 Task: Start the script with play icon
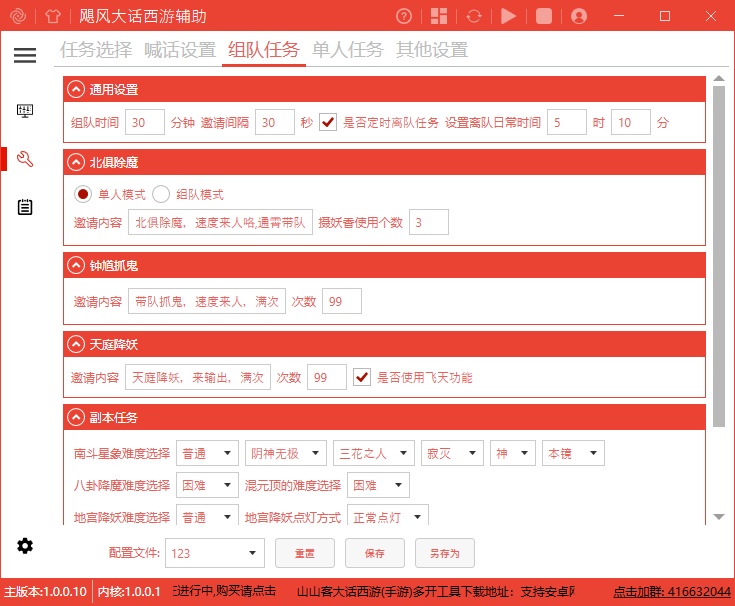tap(508, 16)
